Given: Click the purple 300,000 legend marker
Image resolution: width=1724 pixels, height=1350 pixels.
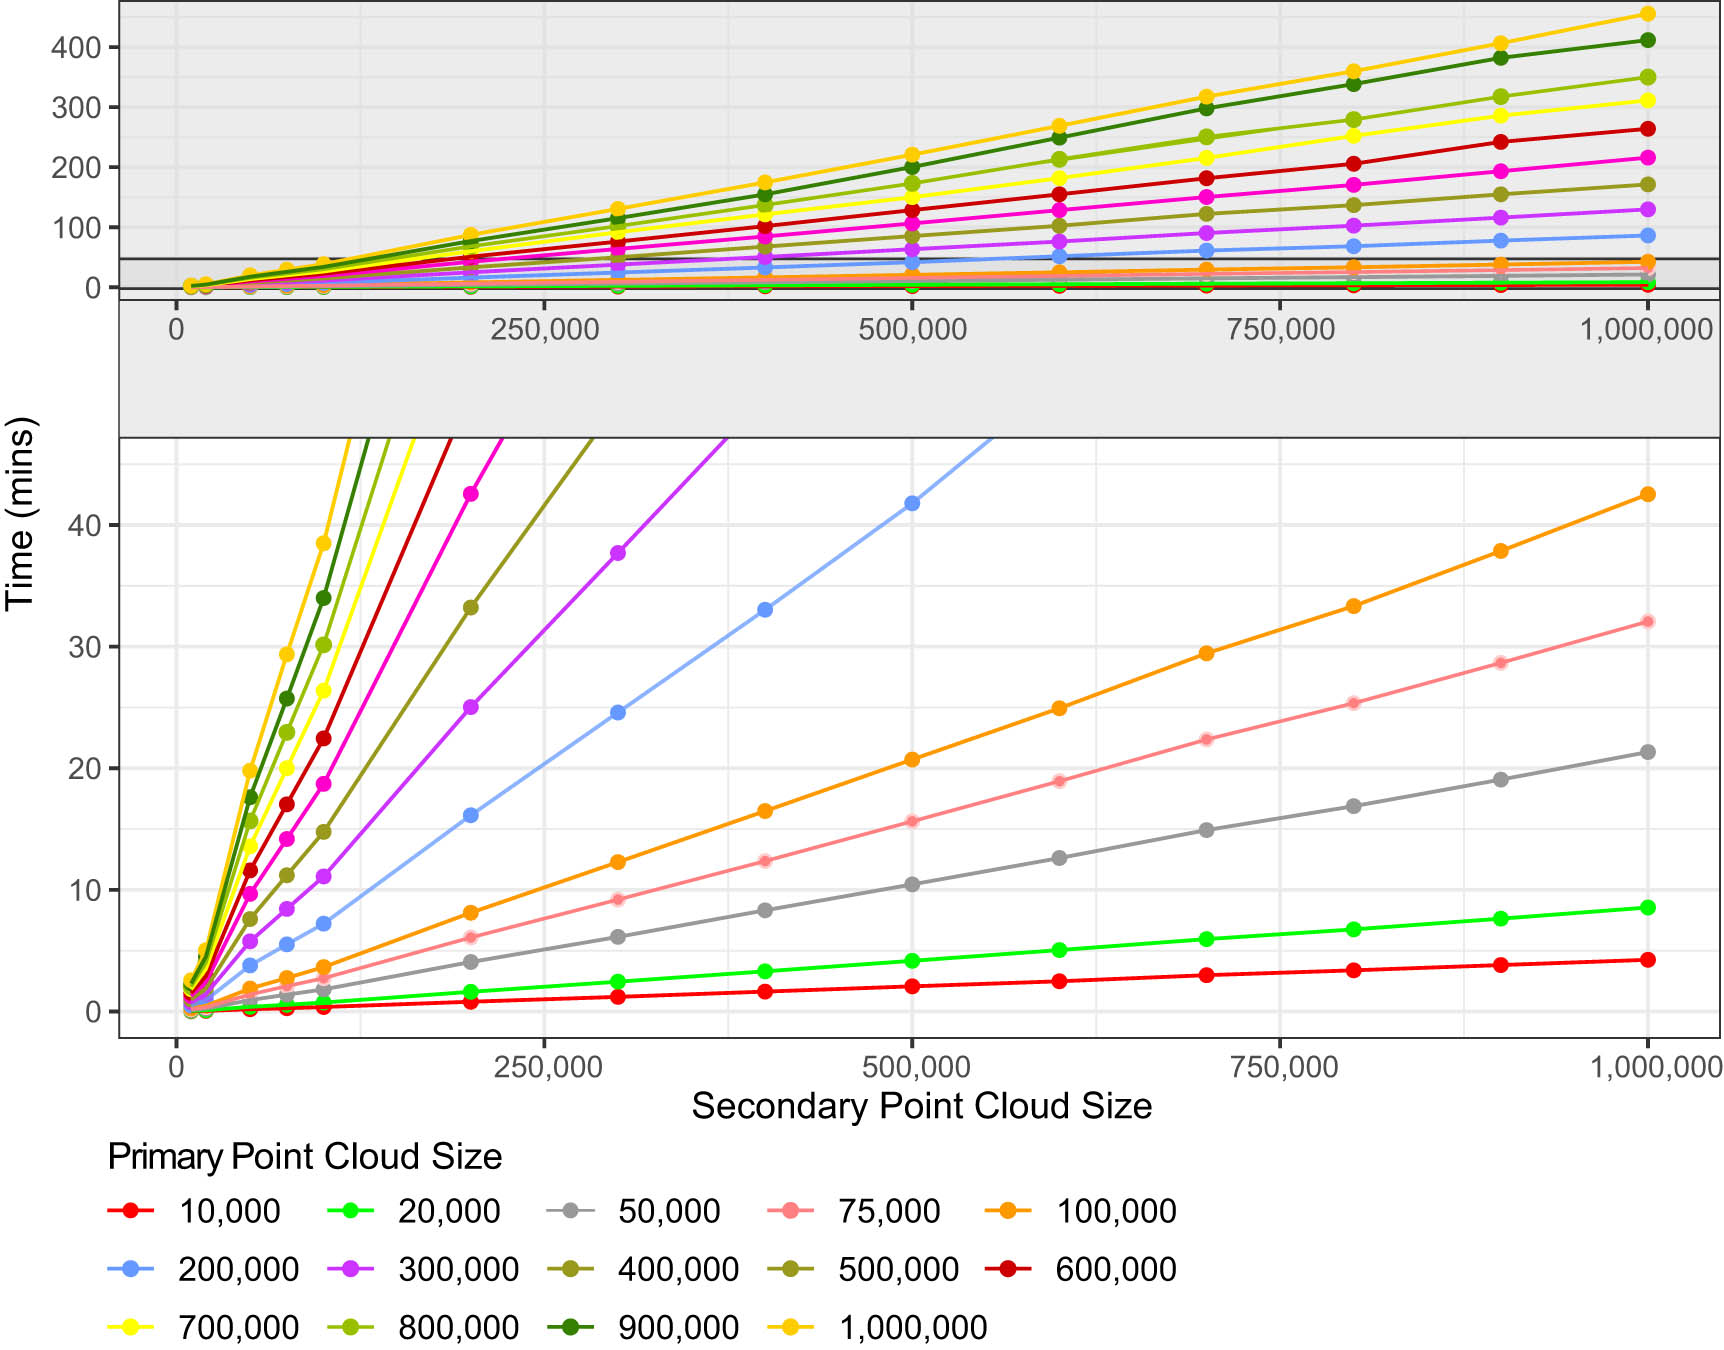Looking at the screenshot, I should pos(350,1269).
